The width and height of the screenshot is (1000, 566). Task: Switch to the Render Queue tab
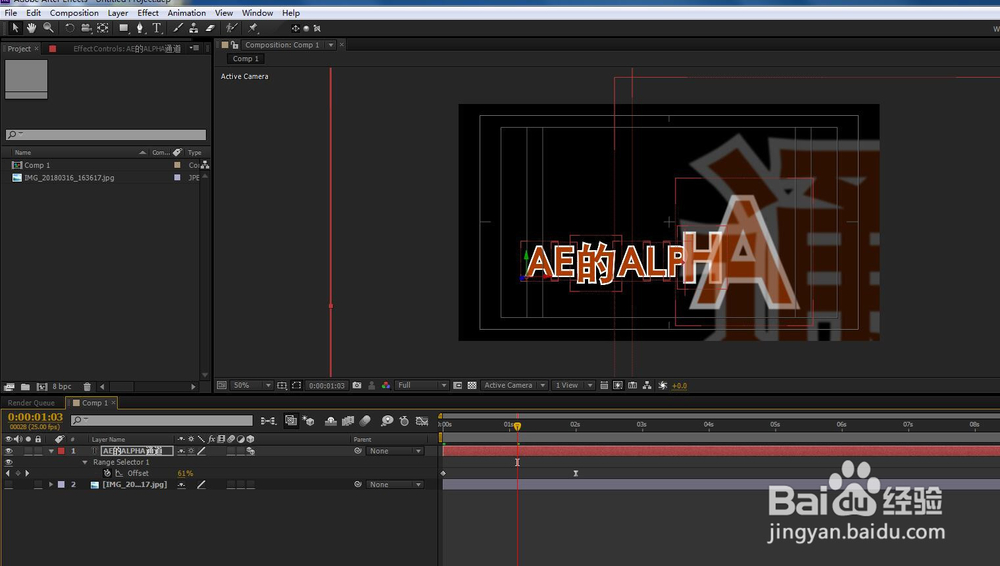tap(31, 403)
